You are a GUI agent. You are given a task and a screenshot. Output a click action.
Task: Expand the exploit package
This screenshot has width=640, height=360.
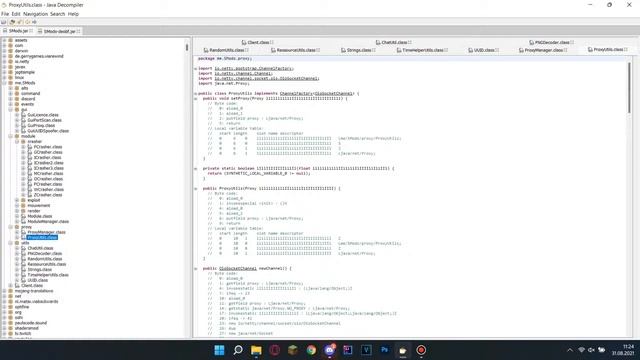coord(17,200)
